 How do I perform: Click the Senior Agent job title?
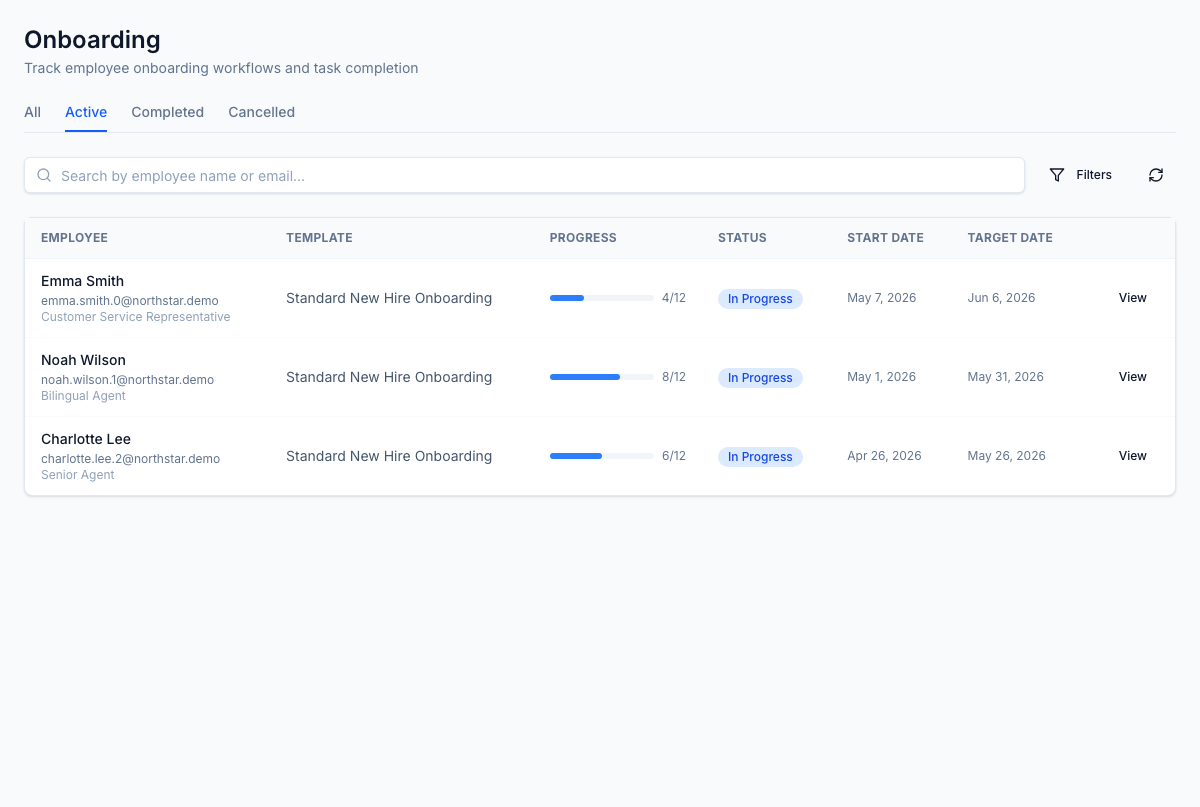tap(77, 475)
